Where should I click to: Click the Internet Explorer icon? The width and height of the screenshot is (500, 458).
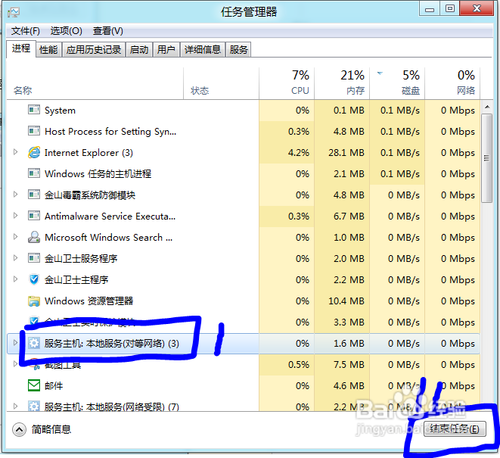pos(34,152)
